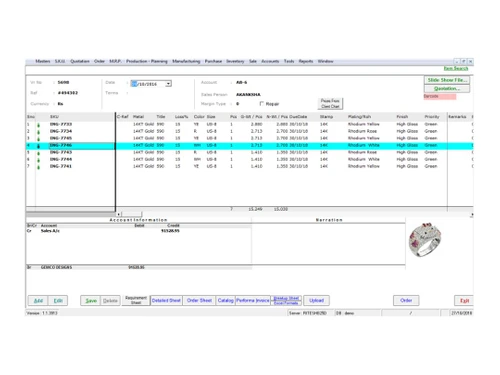Click the Quotation button on the right

point(447,88)
